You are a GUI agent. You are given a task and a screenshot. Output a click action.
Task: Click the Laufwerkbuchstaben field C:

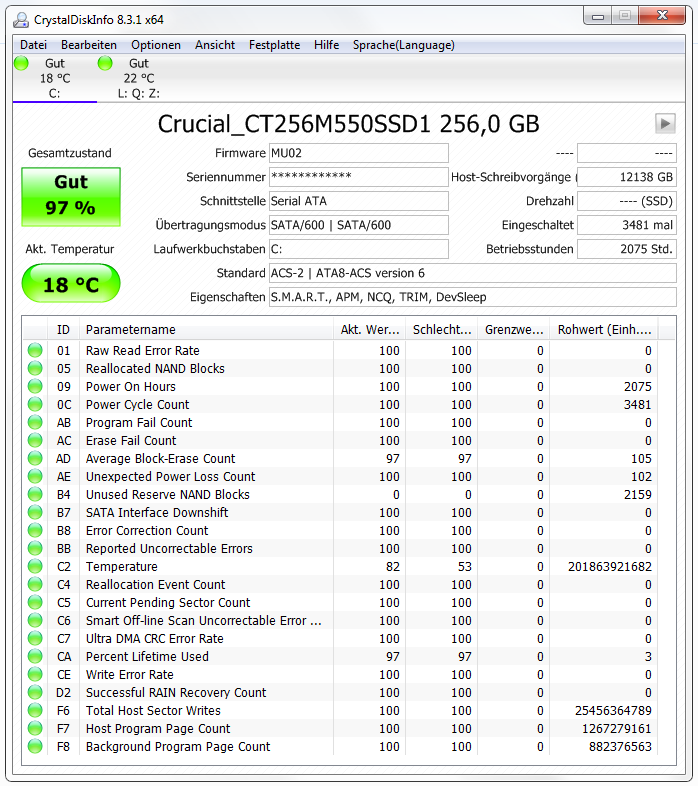coord(359,249)
